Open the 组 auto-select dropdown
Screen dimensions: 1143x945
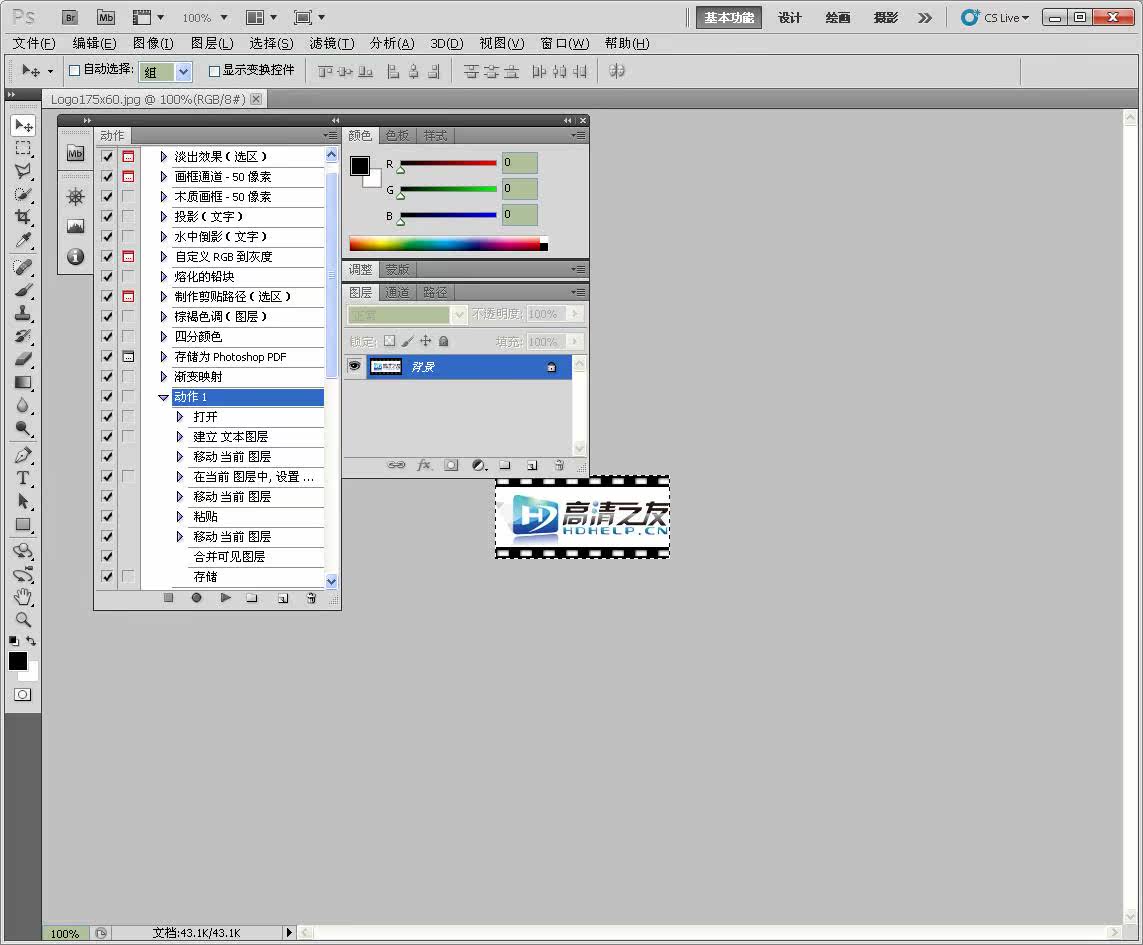(183, 71)
